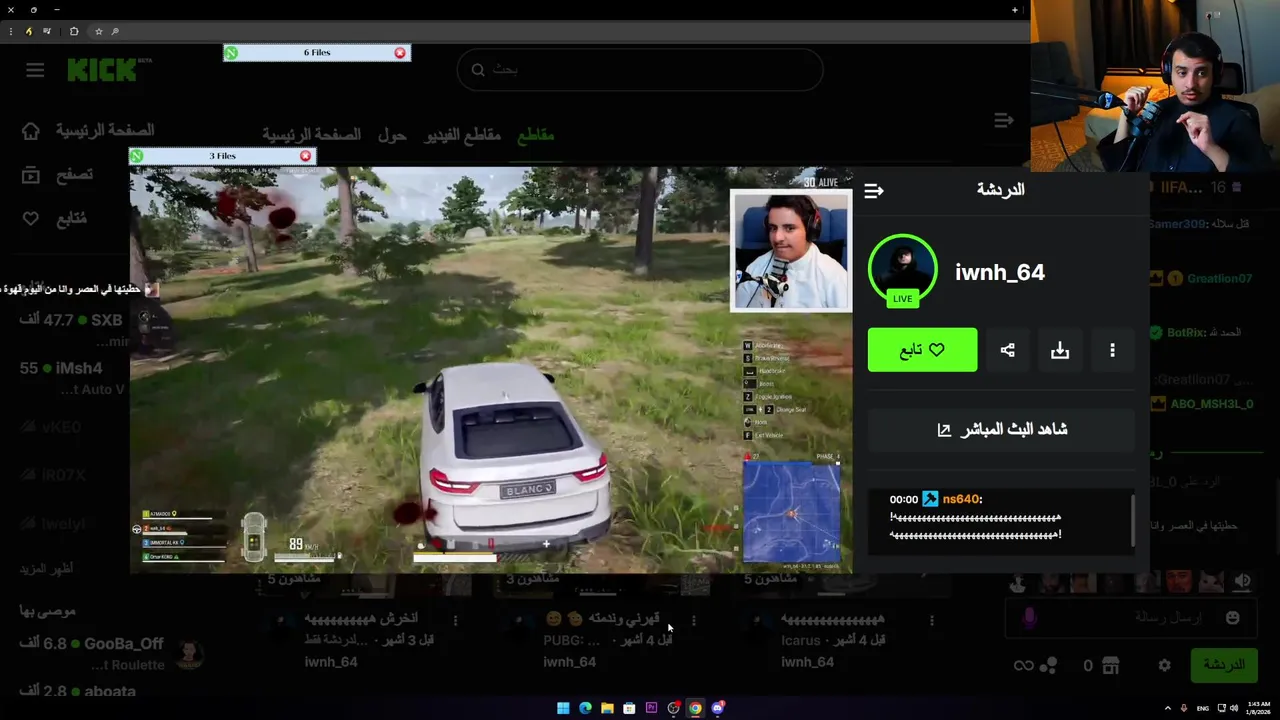Viewport: 1280px width, 720px height.
Task: Click the infinity icon under chat
Action: (x=1023, y=666)
